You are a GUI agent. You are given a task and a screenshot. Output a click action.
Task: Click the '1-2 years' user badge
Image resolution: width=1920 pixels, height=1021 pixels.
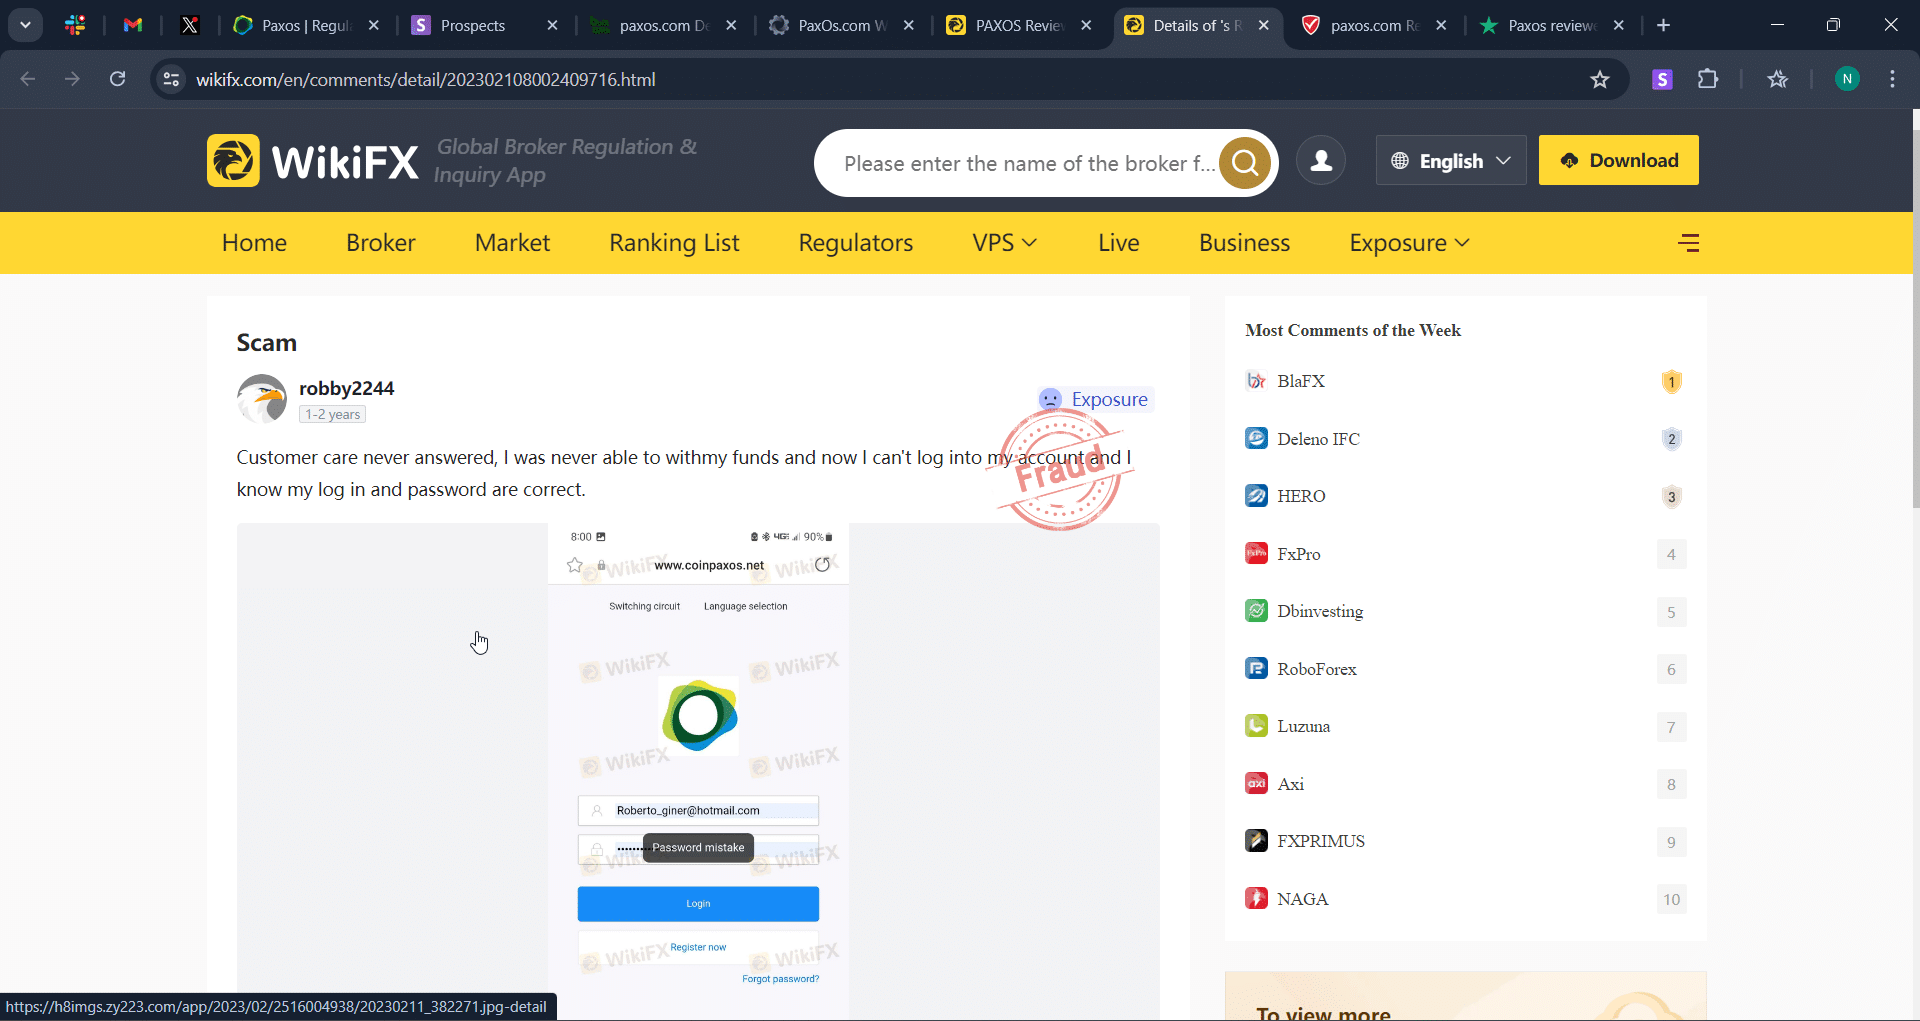pyautogui.click(x=332, y=414)
